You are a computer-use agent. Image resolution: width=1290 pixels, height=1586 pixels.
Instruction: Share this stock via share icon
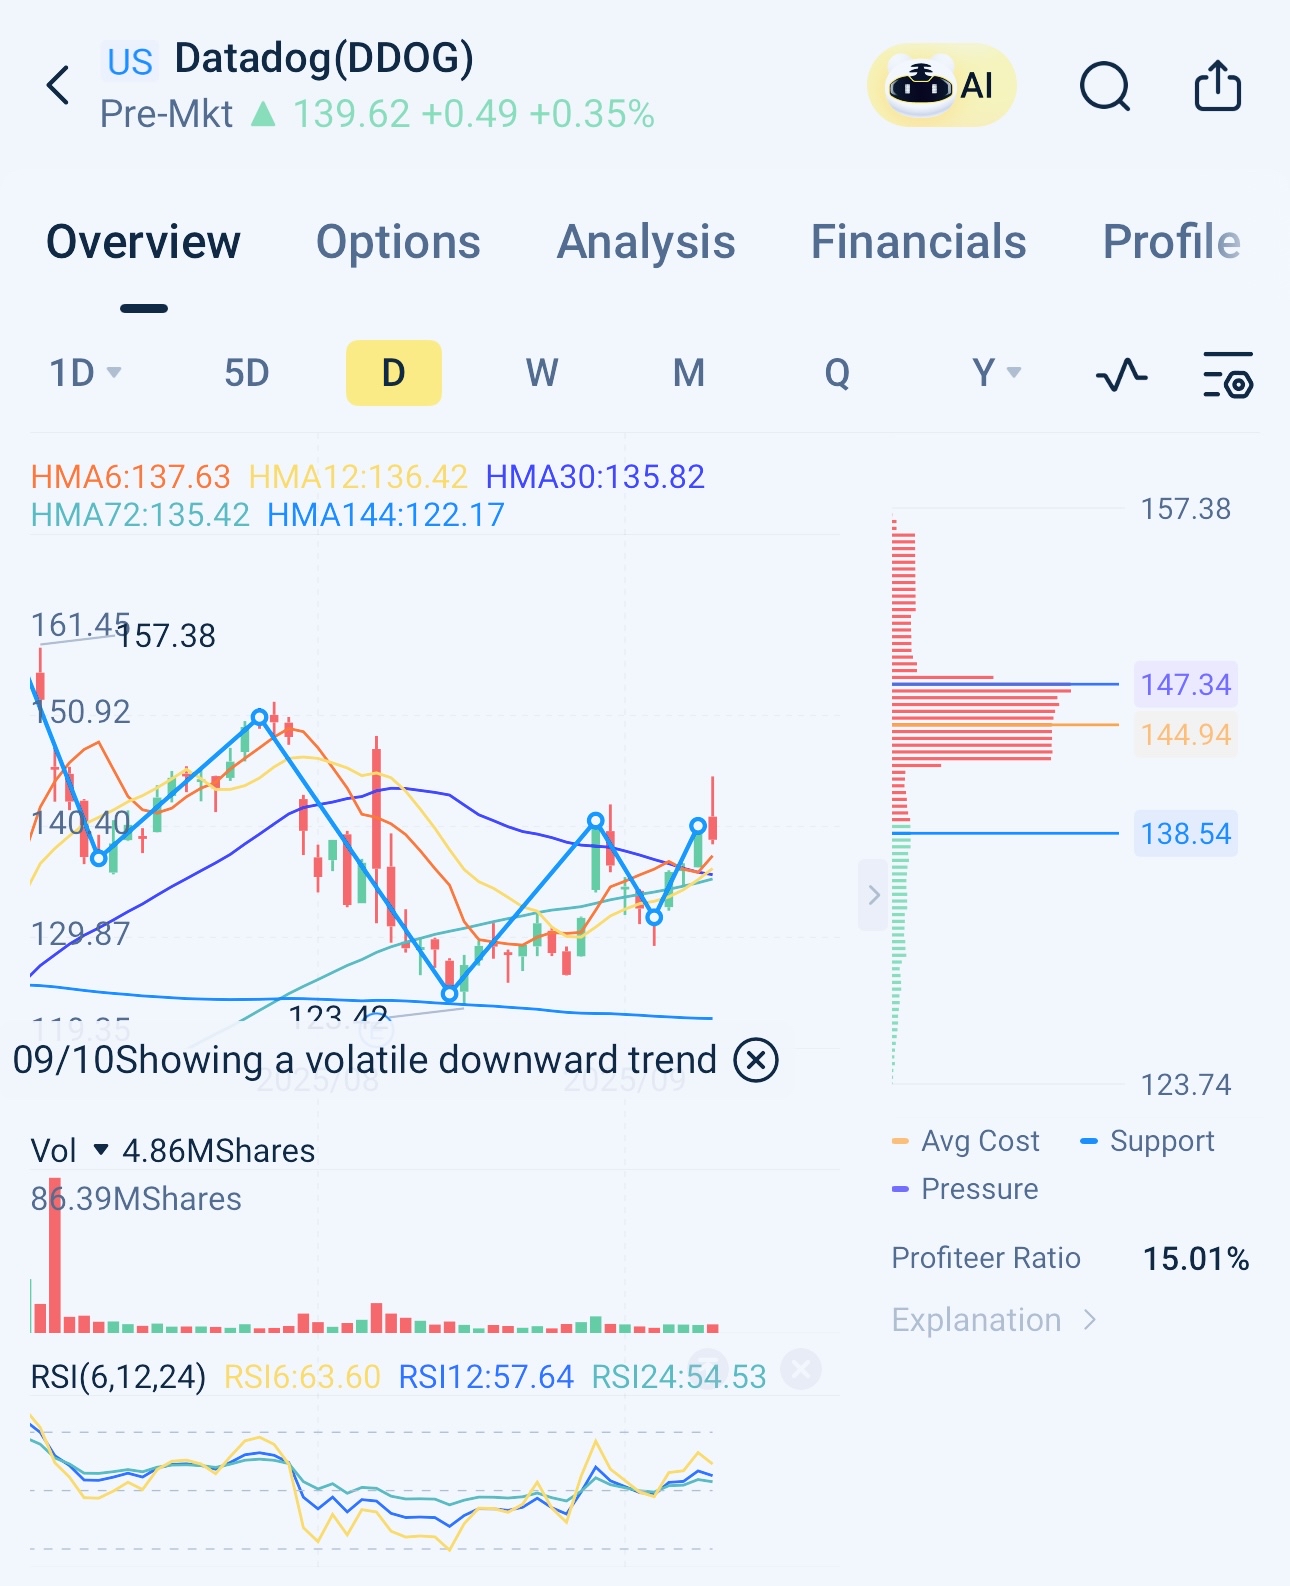[1217, 87]
